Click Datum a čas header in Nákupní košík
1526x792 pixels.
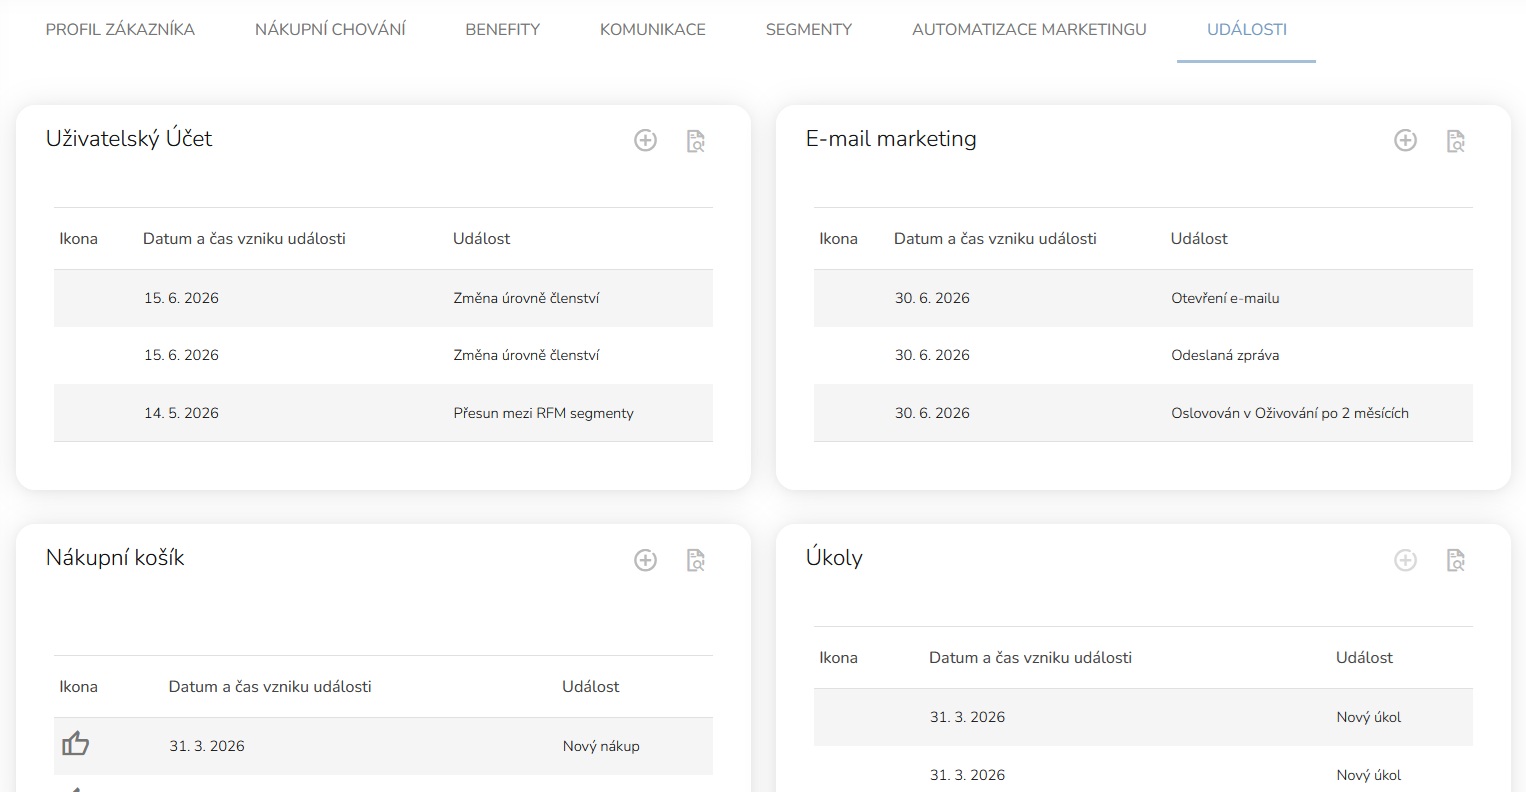(270, 687)
